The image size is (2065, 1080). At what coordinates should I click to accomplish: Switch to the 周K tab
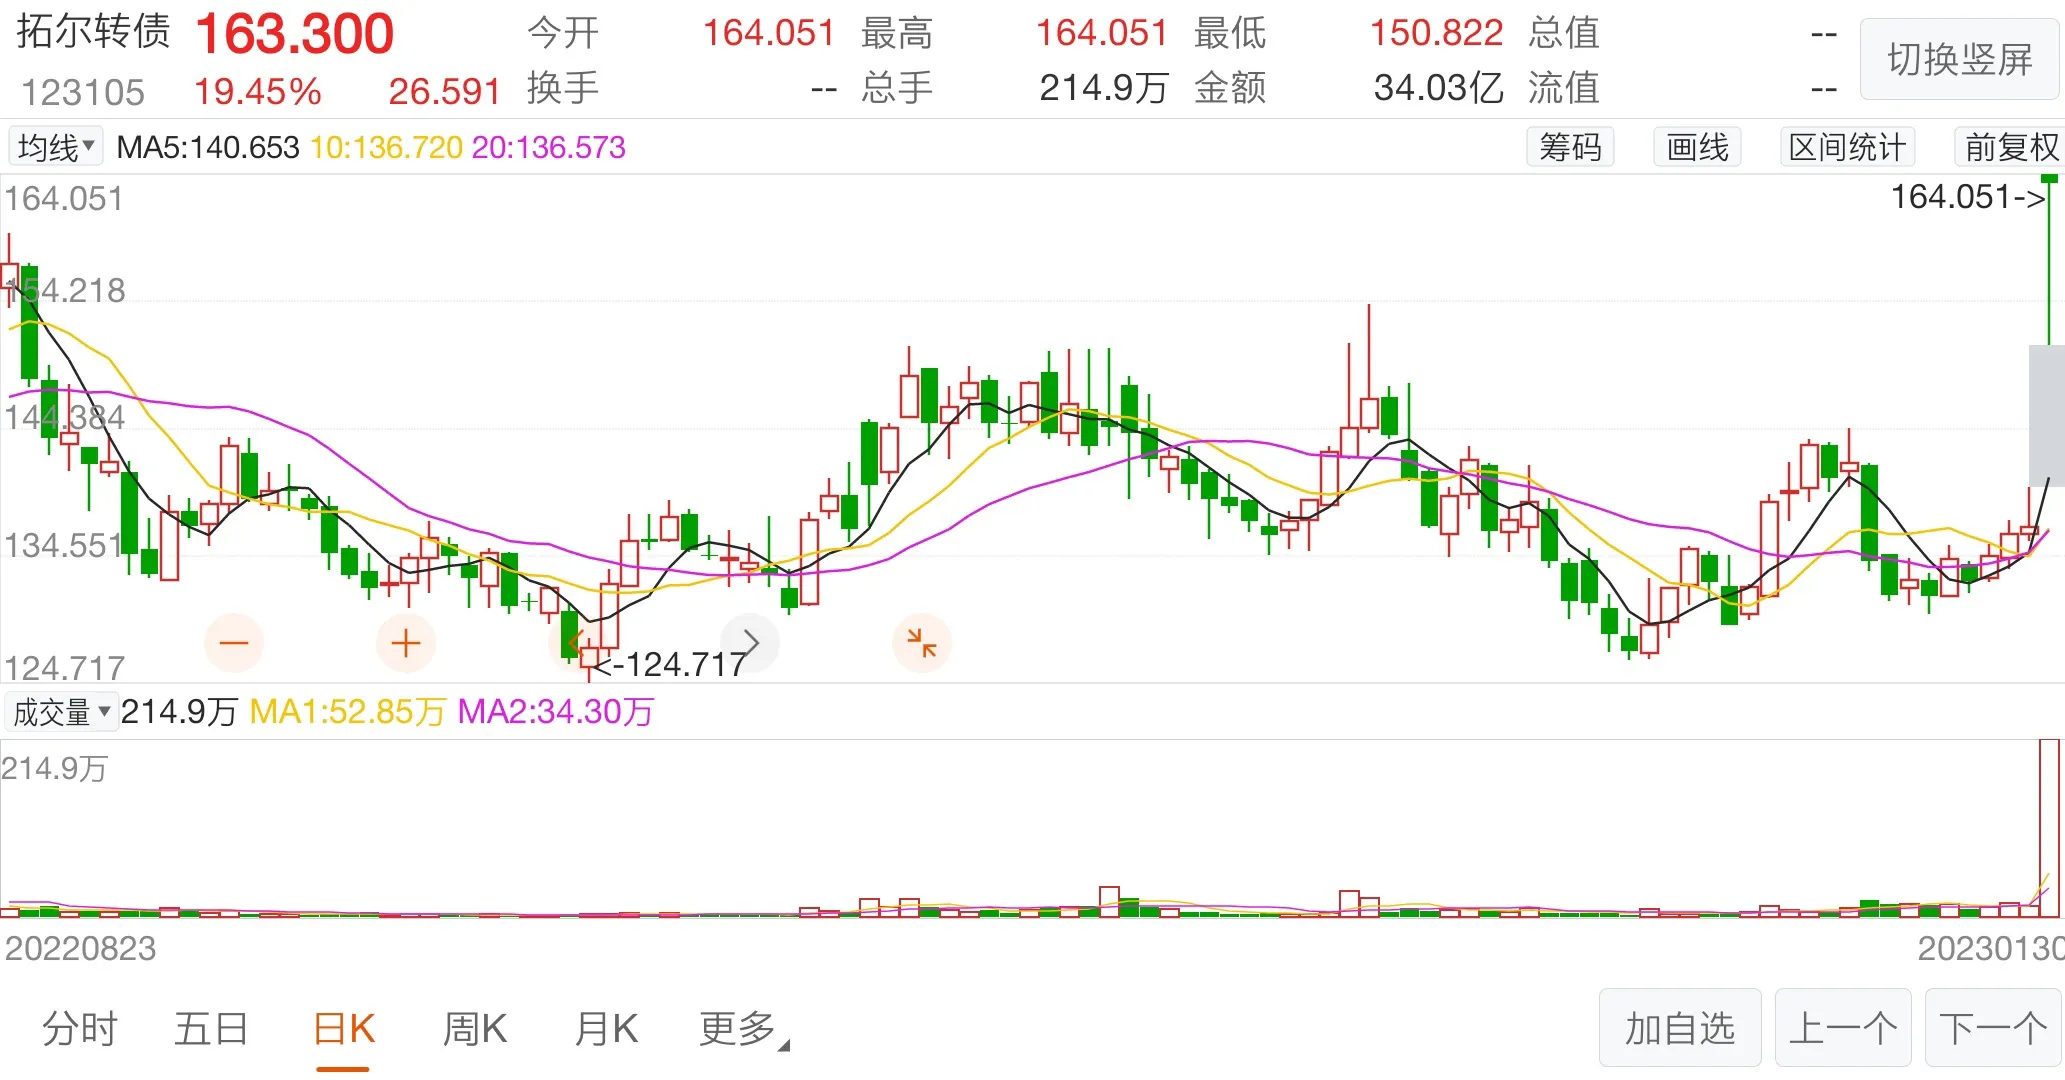474,1029
